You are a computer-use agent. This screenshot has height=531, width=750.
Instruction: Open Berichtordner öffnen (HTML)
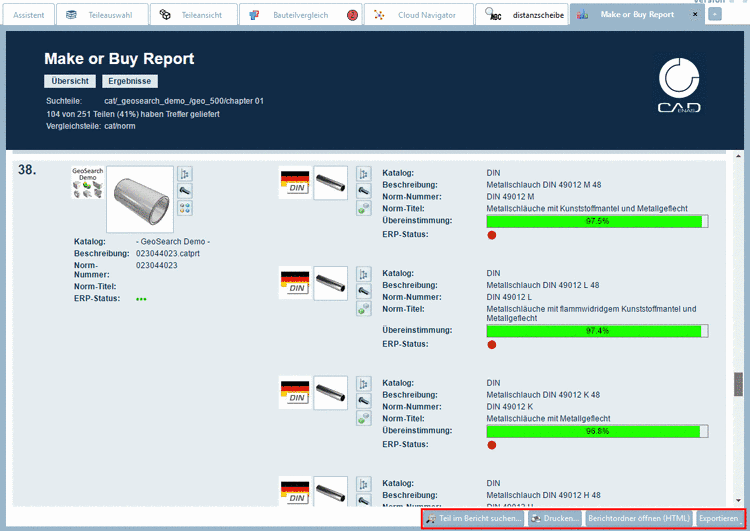tap(639, 518)
